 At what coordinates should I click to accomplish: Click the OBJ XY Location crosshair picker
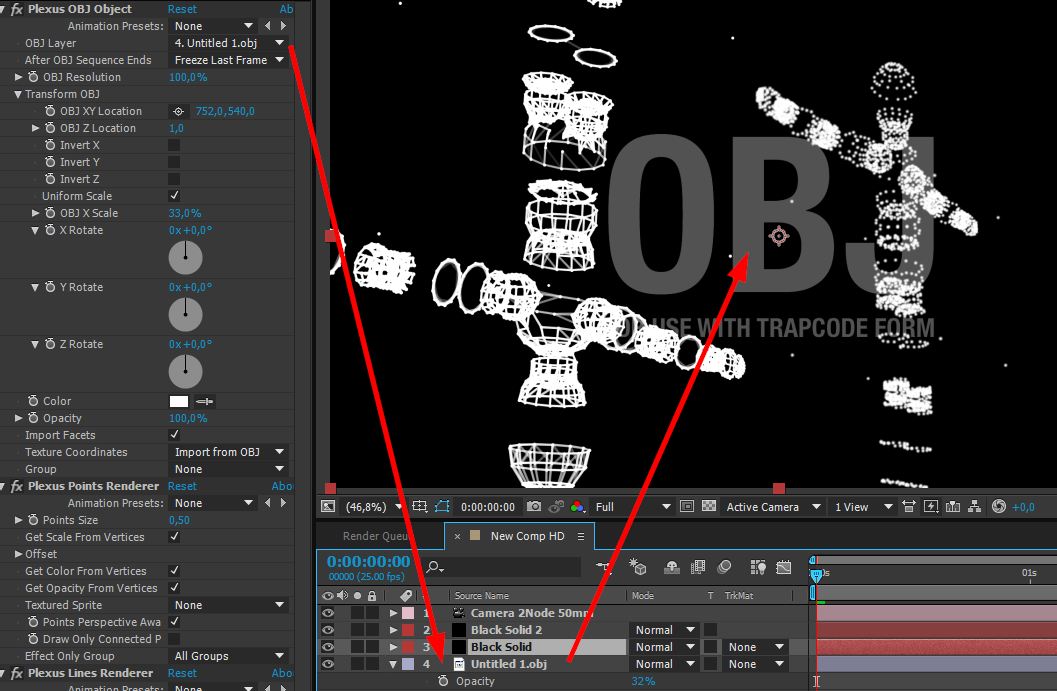point(178,111)
